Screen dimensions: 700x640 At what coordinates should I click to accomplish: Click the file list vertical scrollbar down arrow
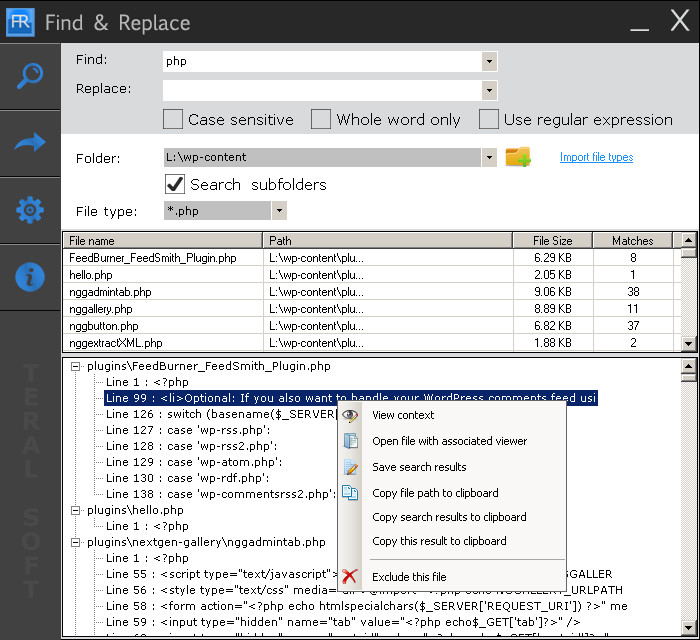tap(688, 343)
